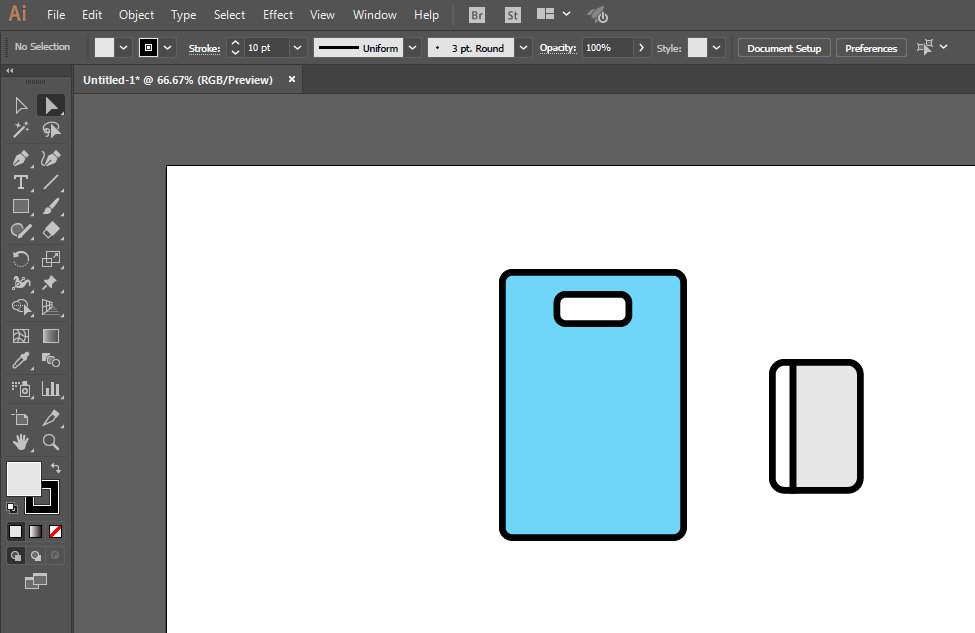Set None for fill or stroke
This screenshot has height=633, width=975.
55,532
